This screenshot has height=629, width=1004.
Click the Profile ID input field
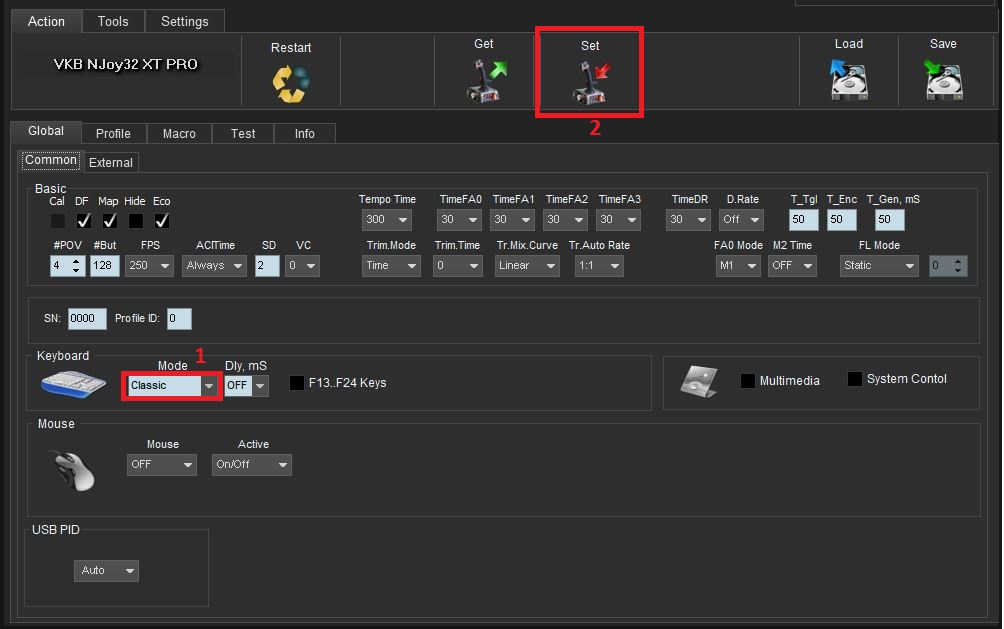(179, 318)
